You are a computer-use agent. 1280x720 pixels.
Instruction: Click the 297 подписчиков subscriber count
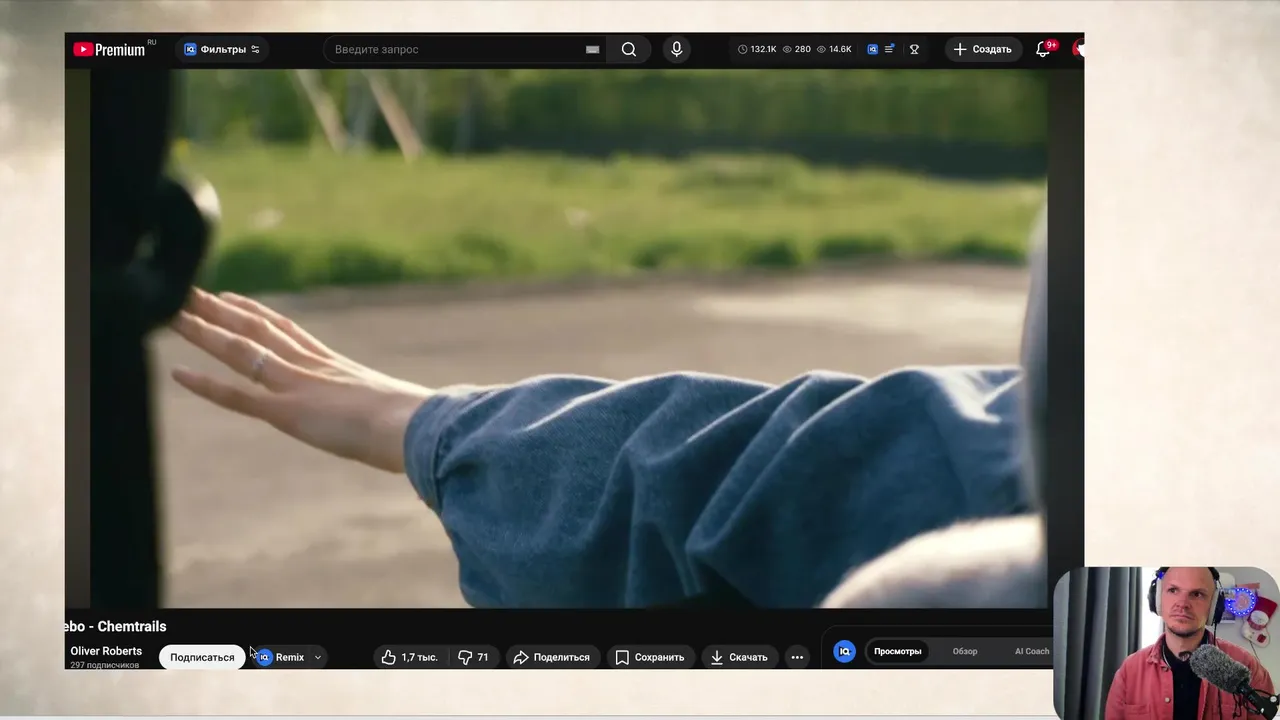click(104, 665)
